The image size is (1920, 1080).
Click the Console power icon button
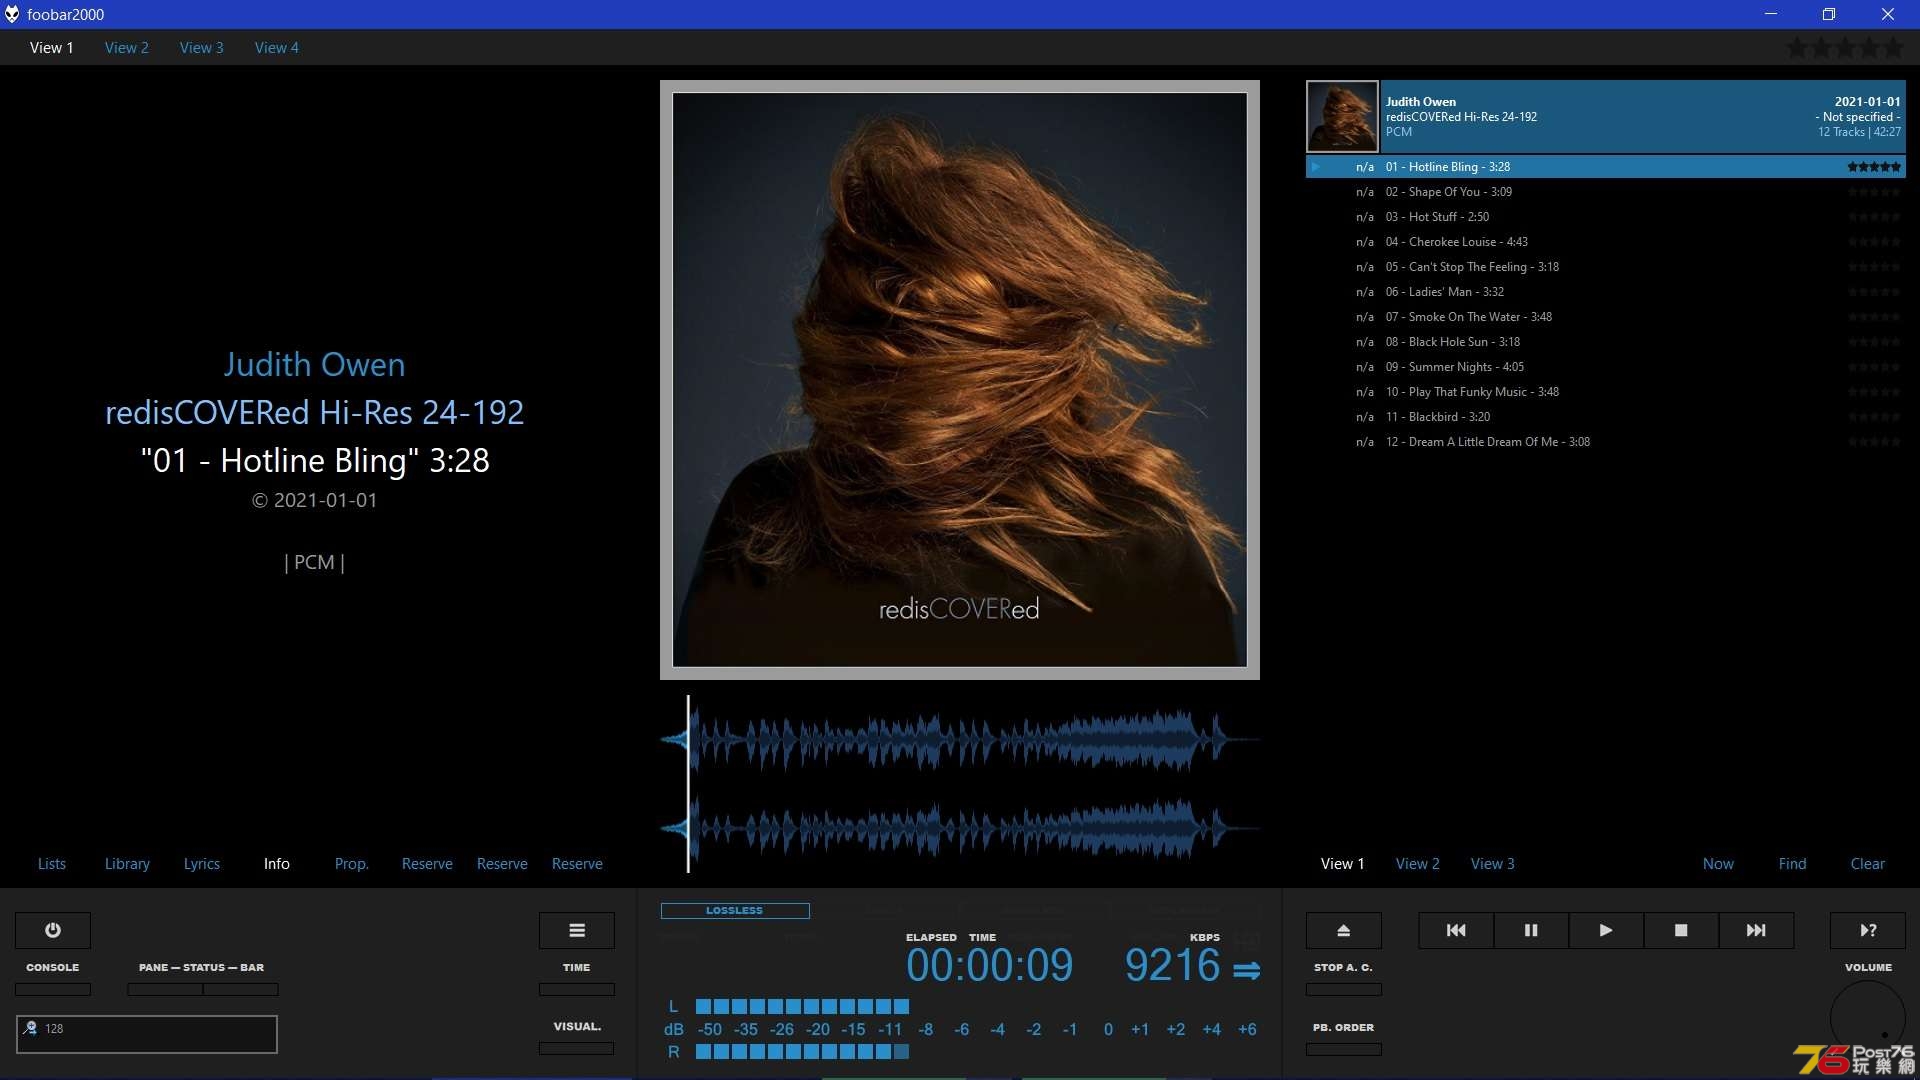point(53,930)
